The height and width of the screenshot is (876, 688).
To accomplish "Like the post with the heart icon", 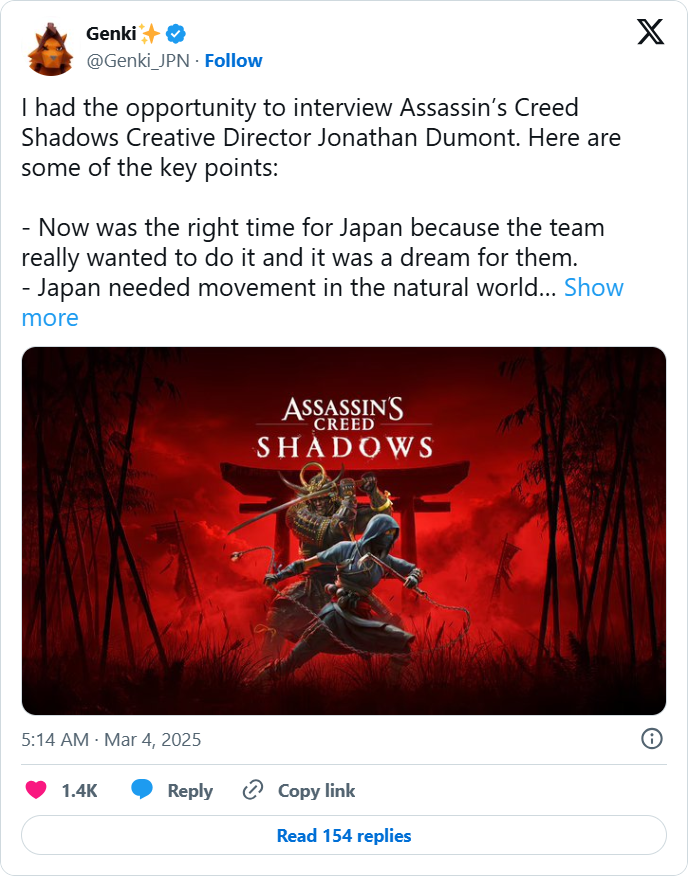I will (x=36, y=790).
